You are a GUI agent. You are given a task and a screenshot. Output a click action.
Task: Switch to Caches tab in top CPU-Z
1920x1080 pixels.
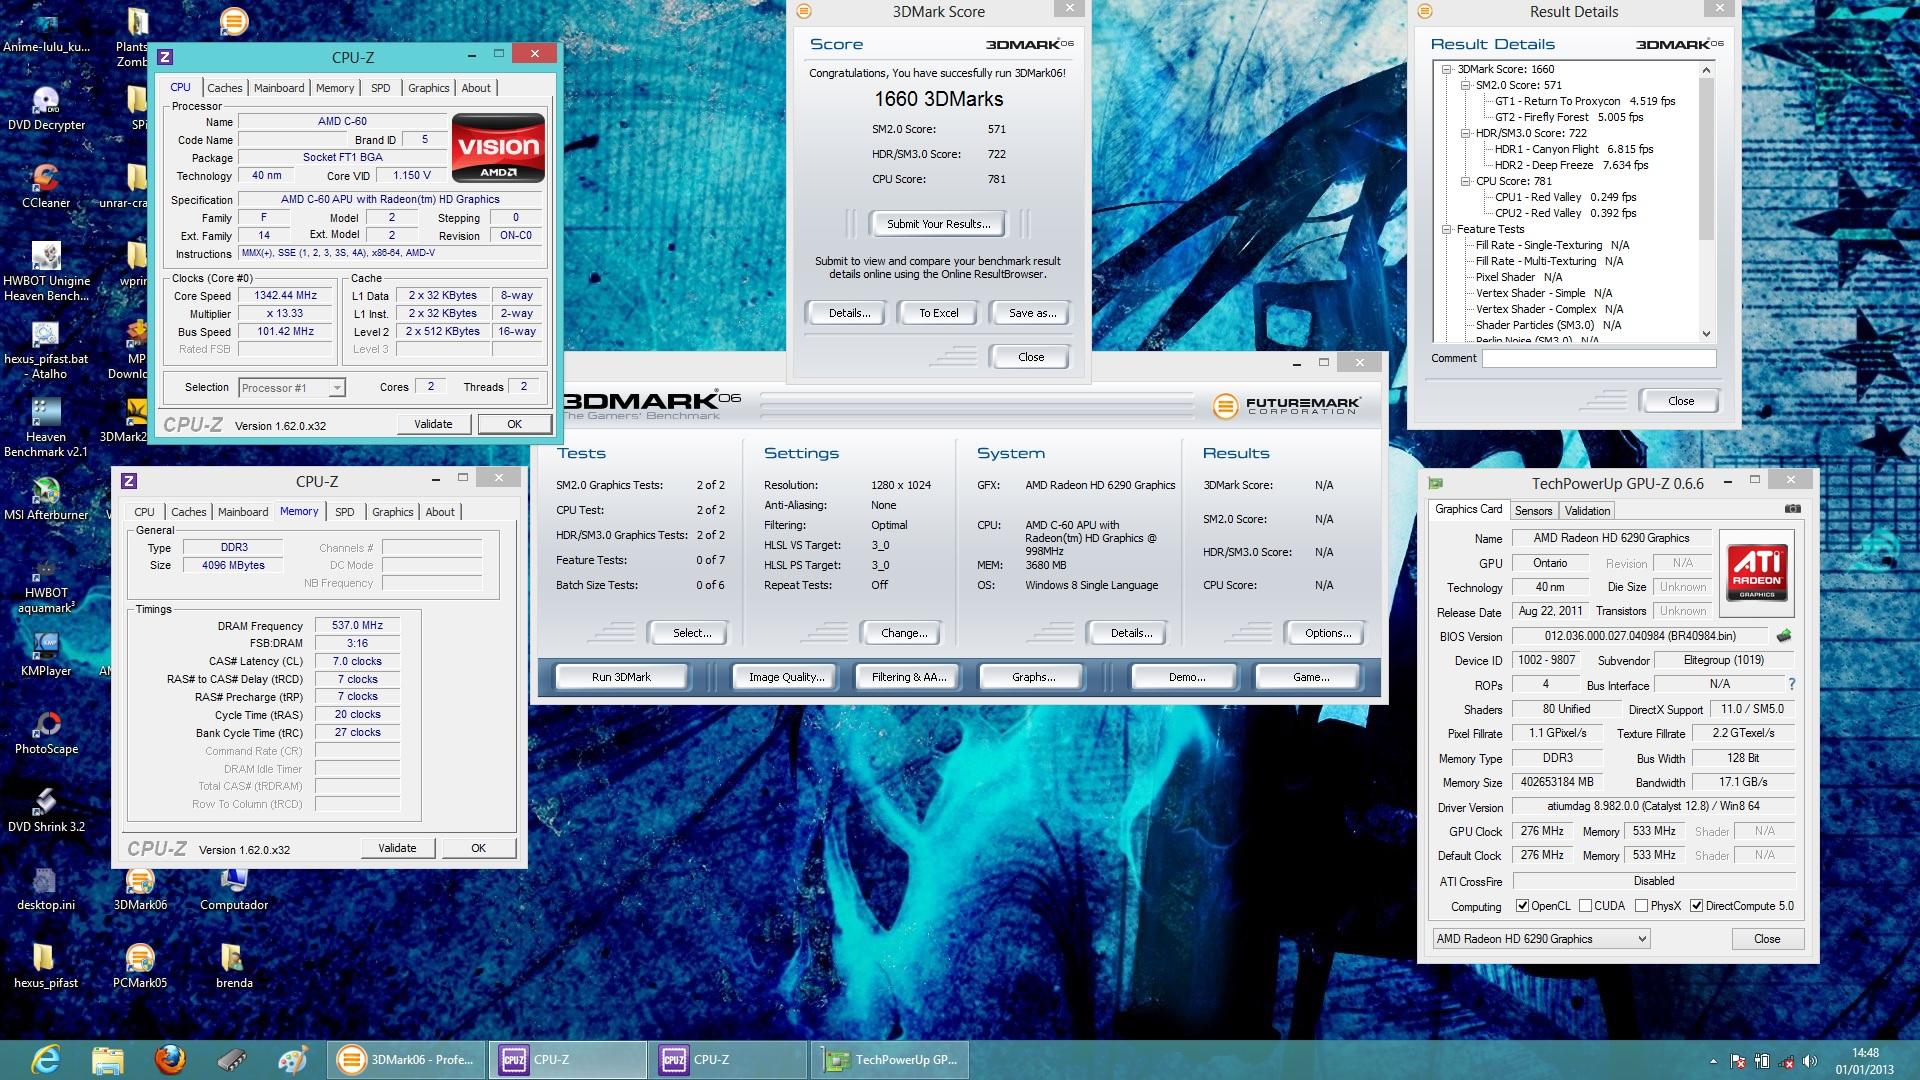[x=225, y=88]
